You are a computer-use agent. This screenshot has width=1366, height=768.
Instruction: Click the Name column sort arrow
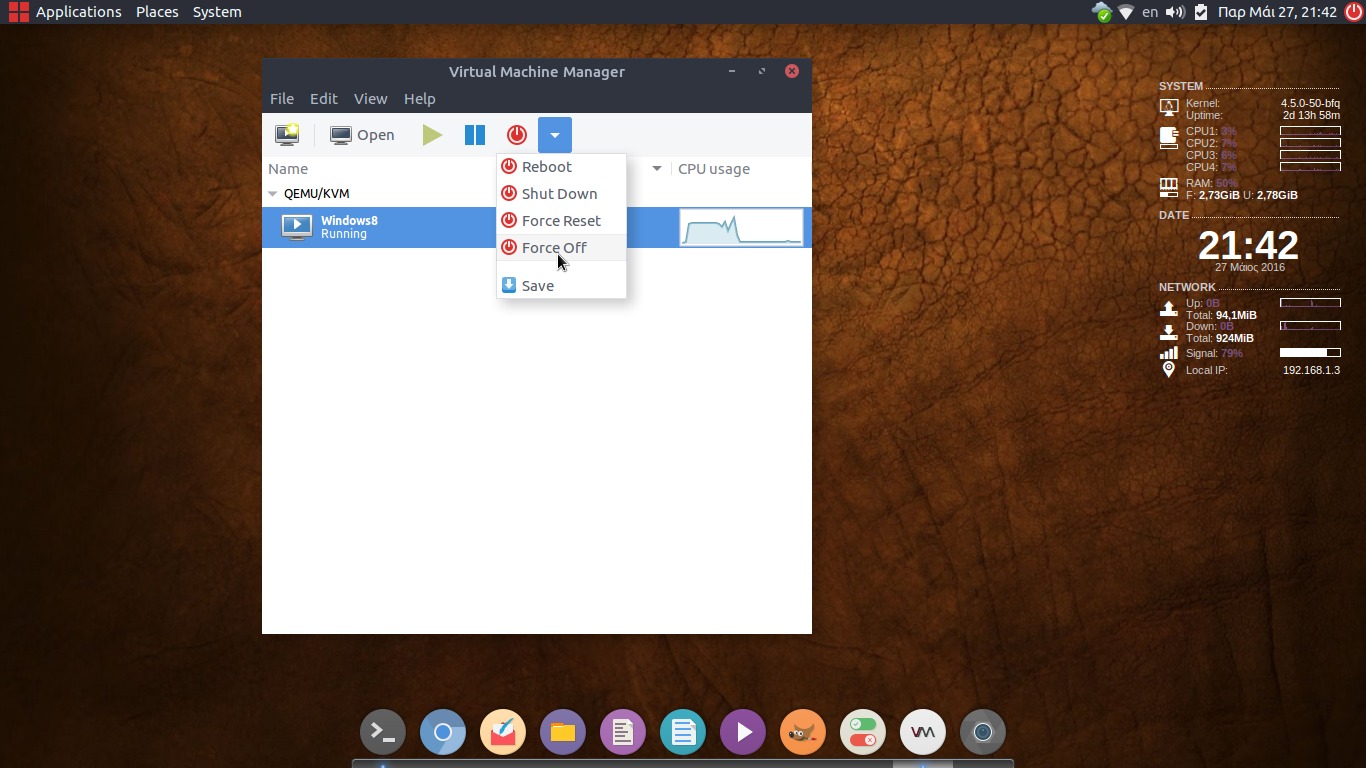(657, 169)
